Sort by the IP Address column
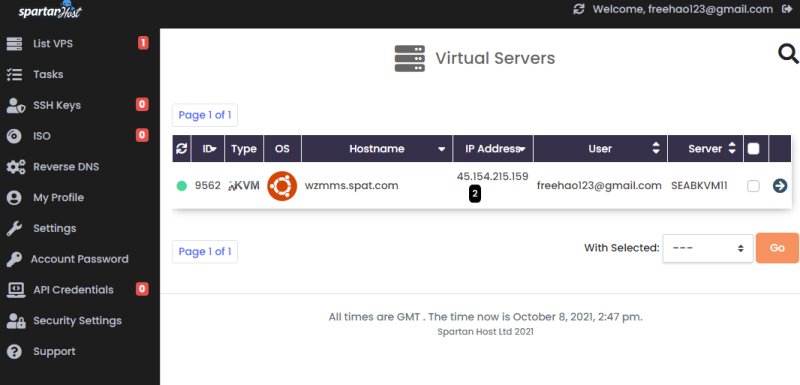 point(493,148)
